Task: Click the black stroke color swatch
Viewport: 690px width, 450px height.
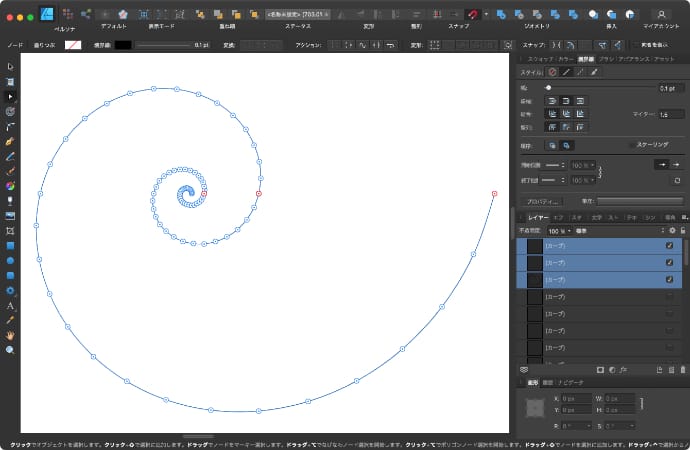Action: point(121,45)
